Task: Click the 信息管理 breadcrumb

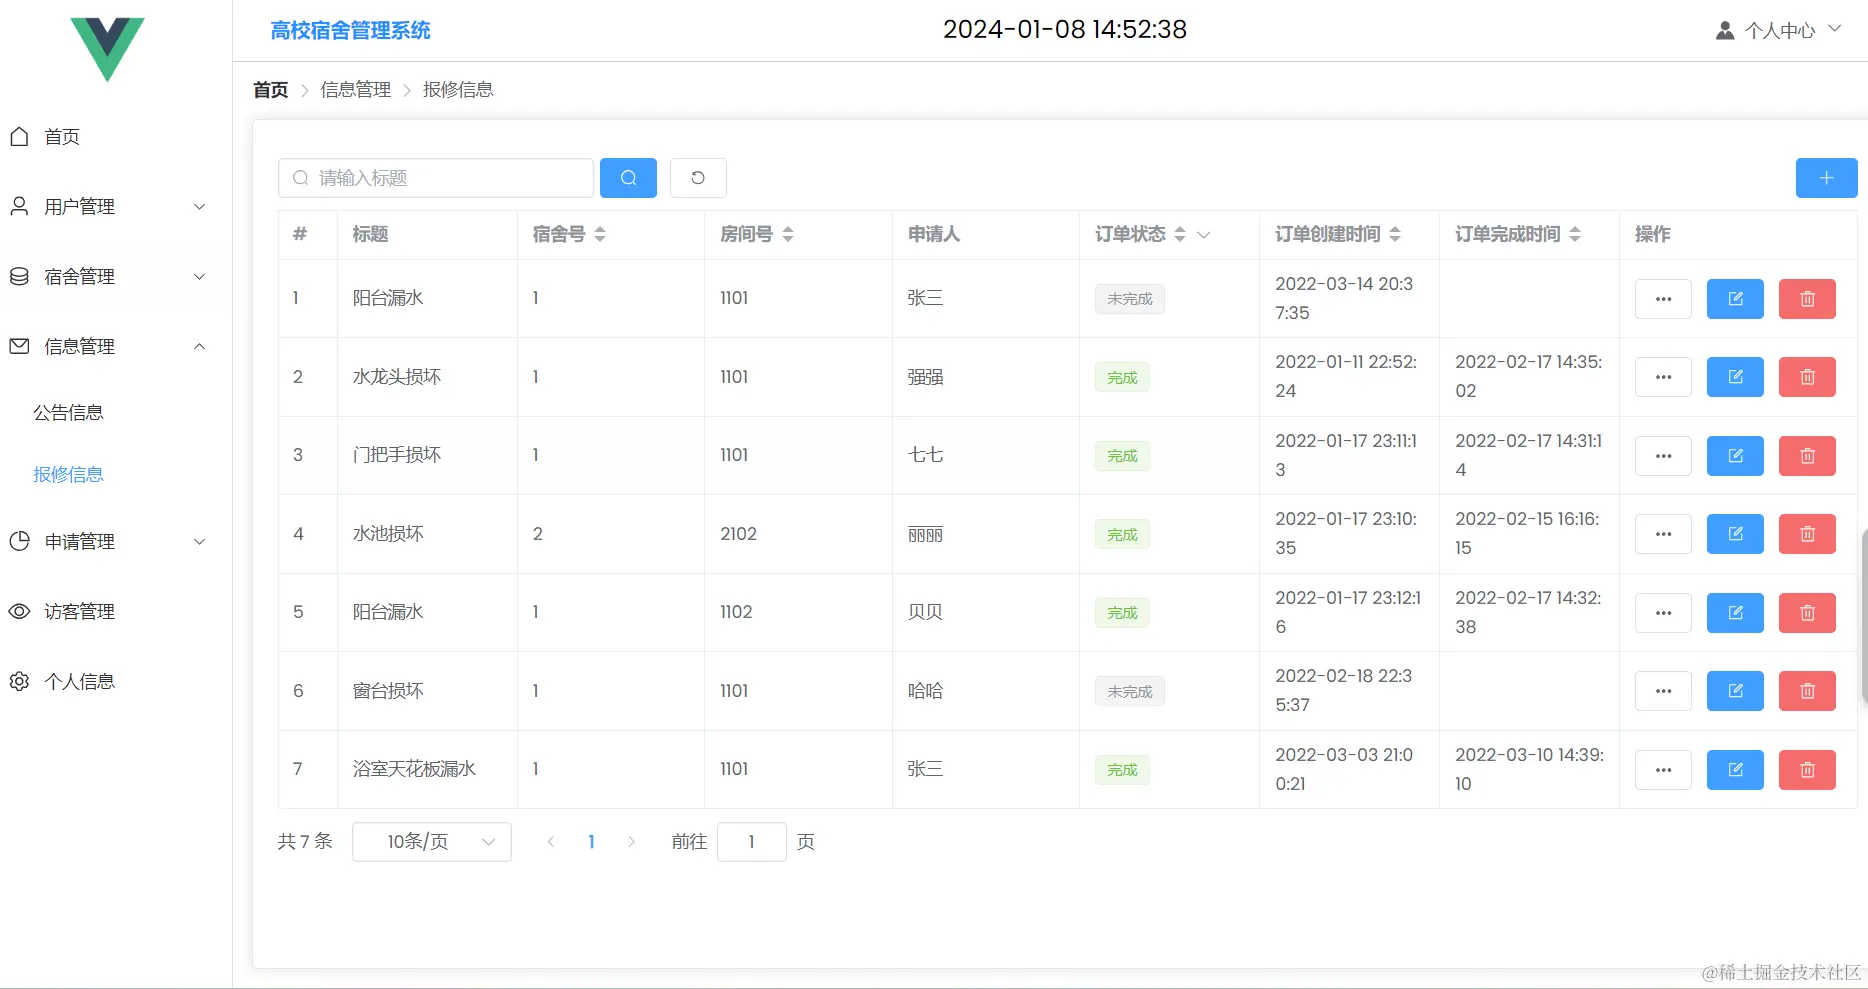Action: pyautogui.click(x=356, y=90)
